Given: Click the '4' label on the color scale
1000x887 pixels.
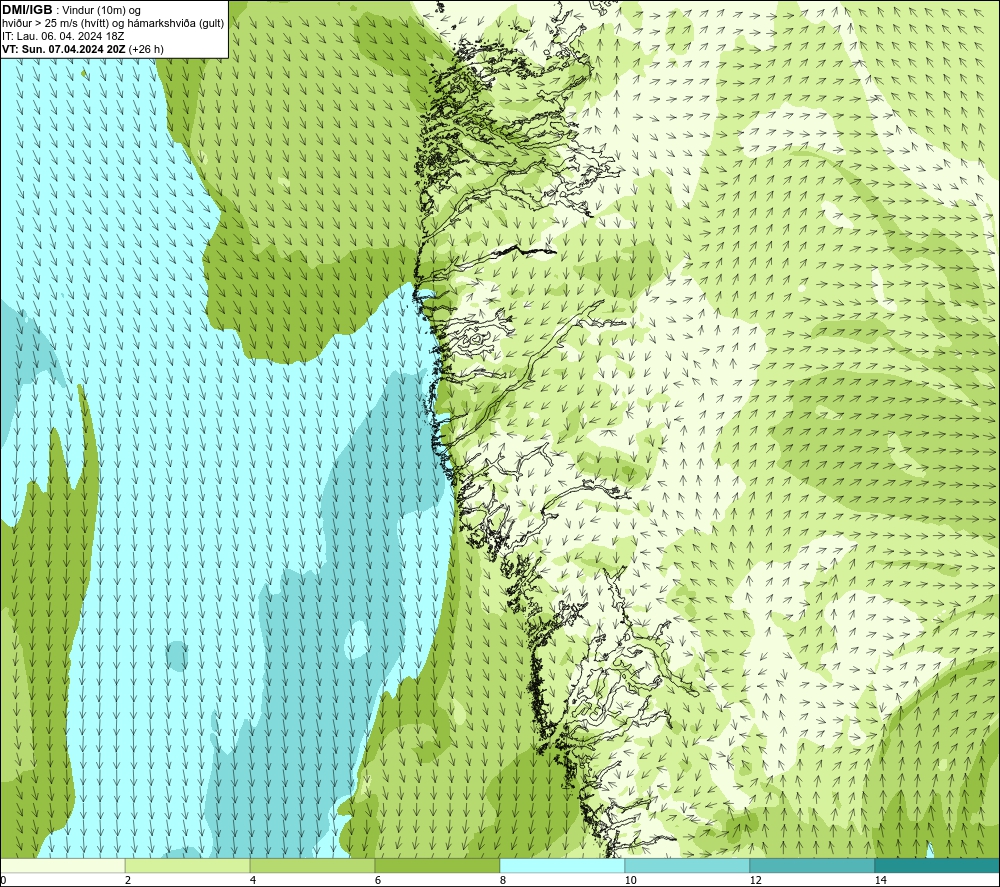Looking at the screenshot, I should [253, 880].
